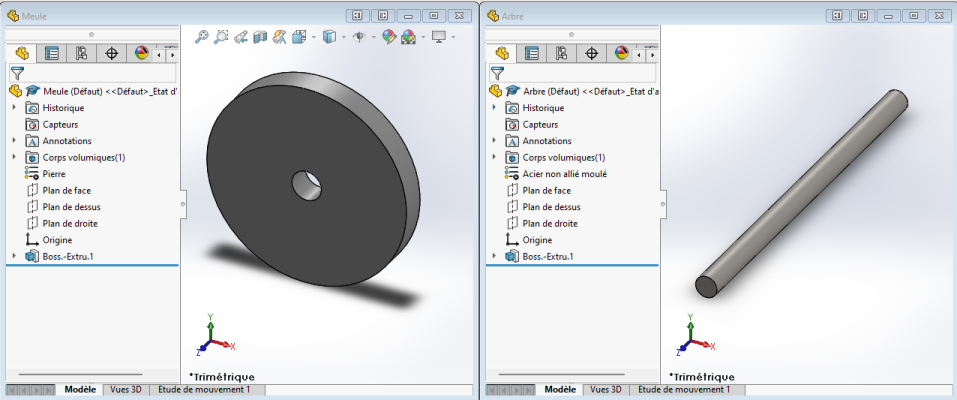Screen dimensions: 957x400
Task: Click the filter field in Meule tree
Action: [93, 73]
